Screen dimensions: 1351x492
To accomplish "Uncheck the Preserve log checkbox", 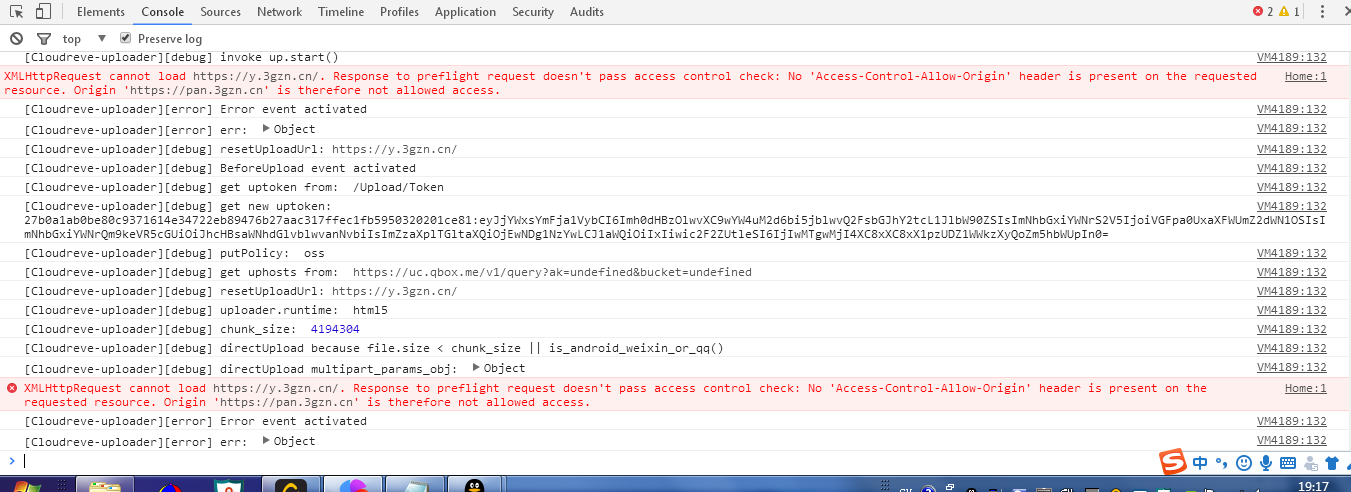I will tap(125, 38).
